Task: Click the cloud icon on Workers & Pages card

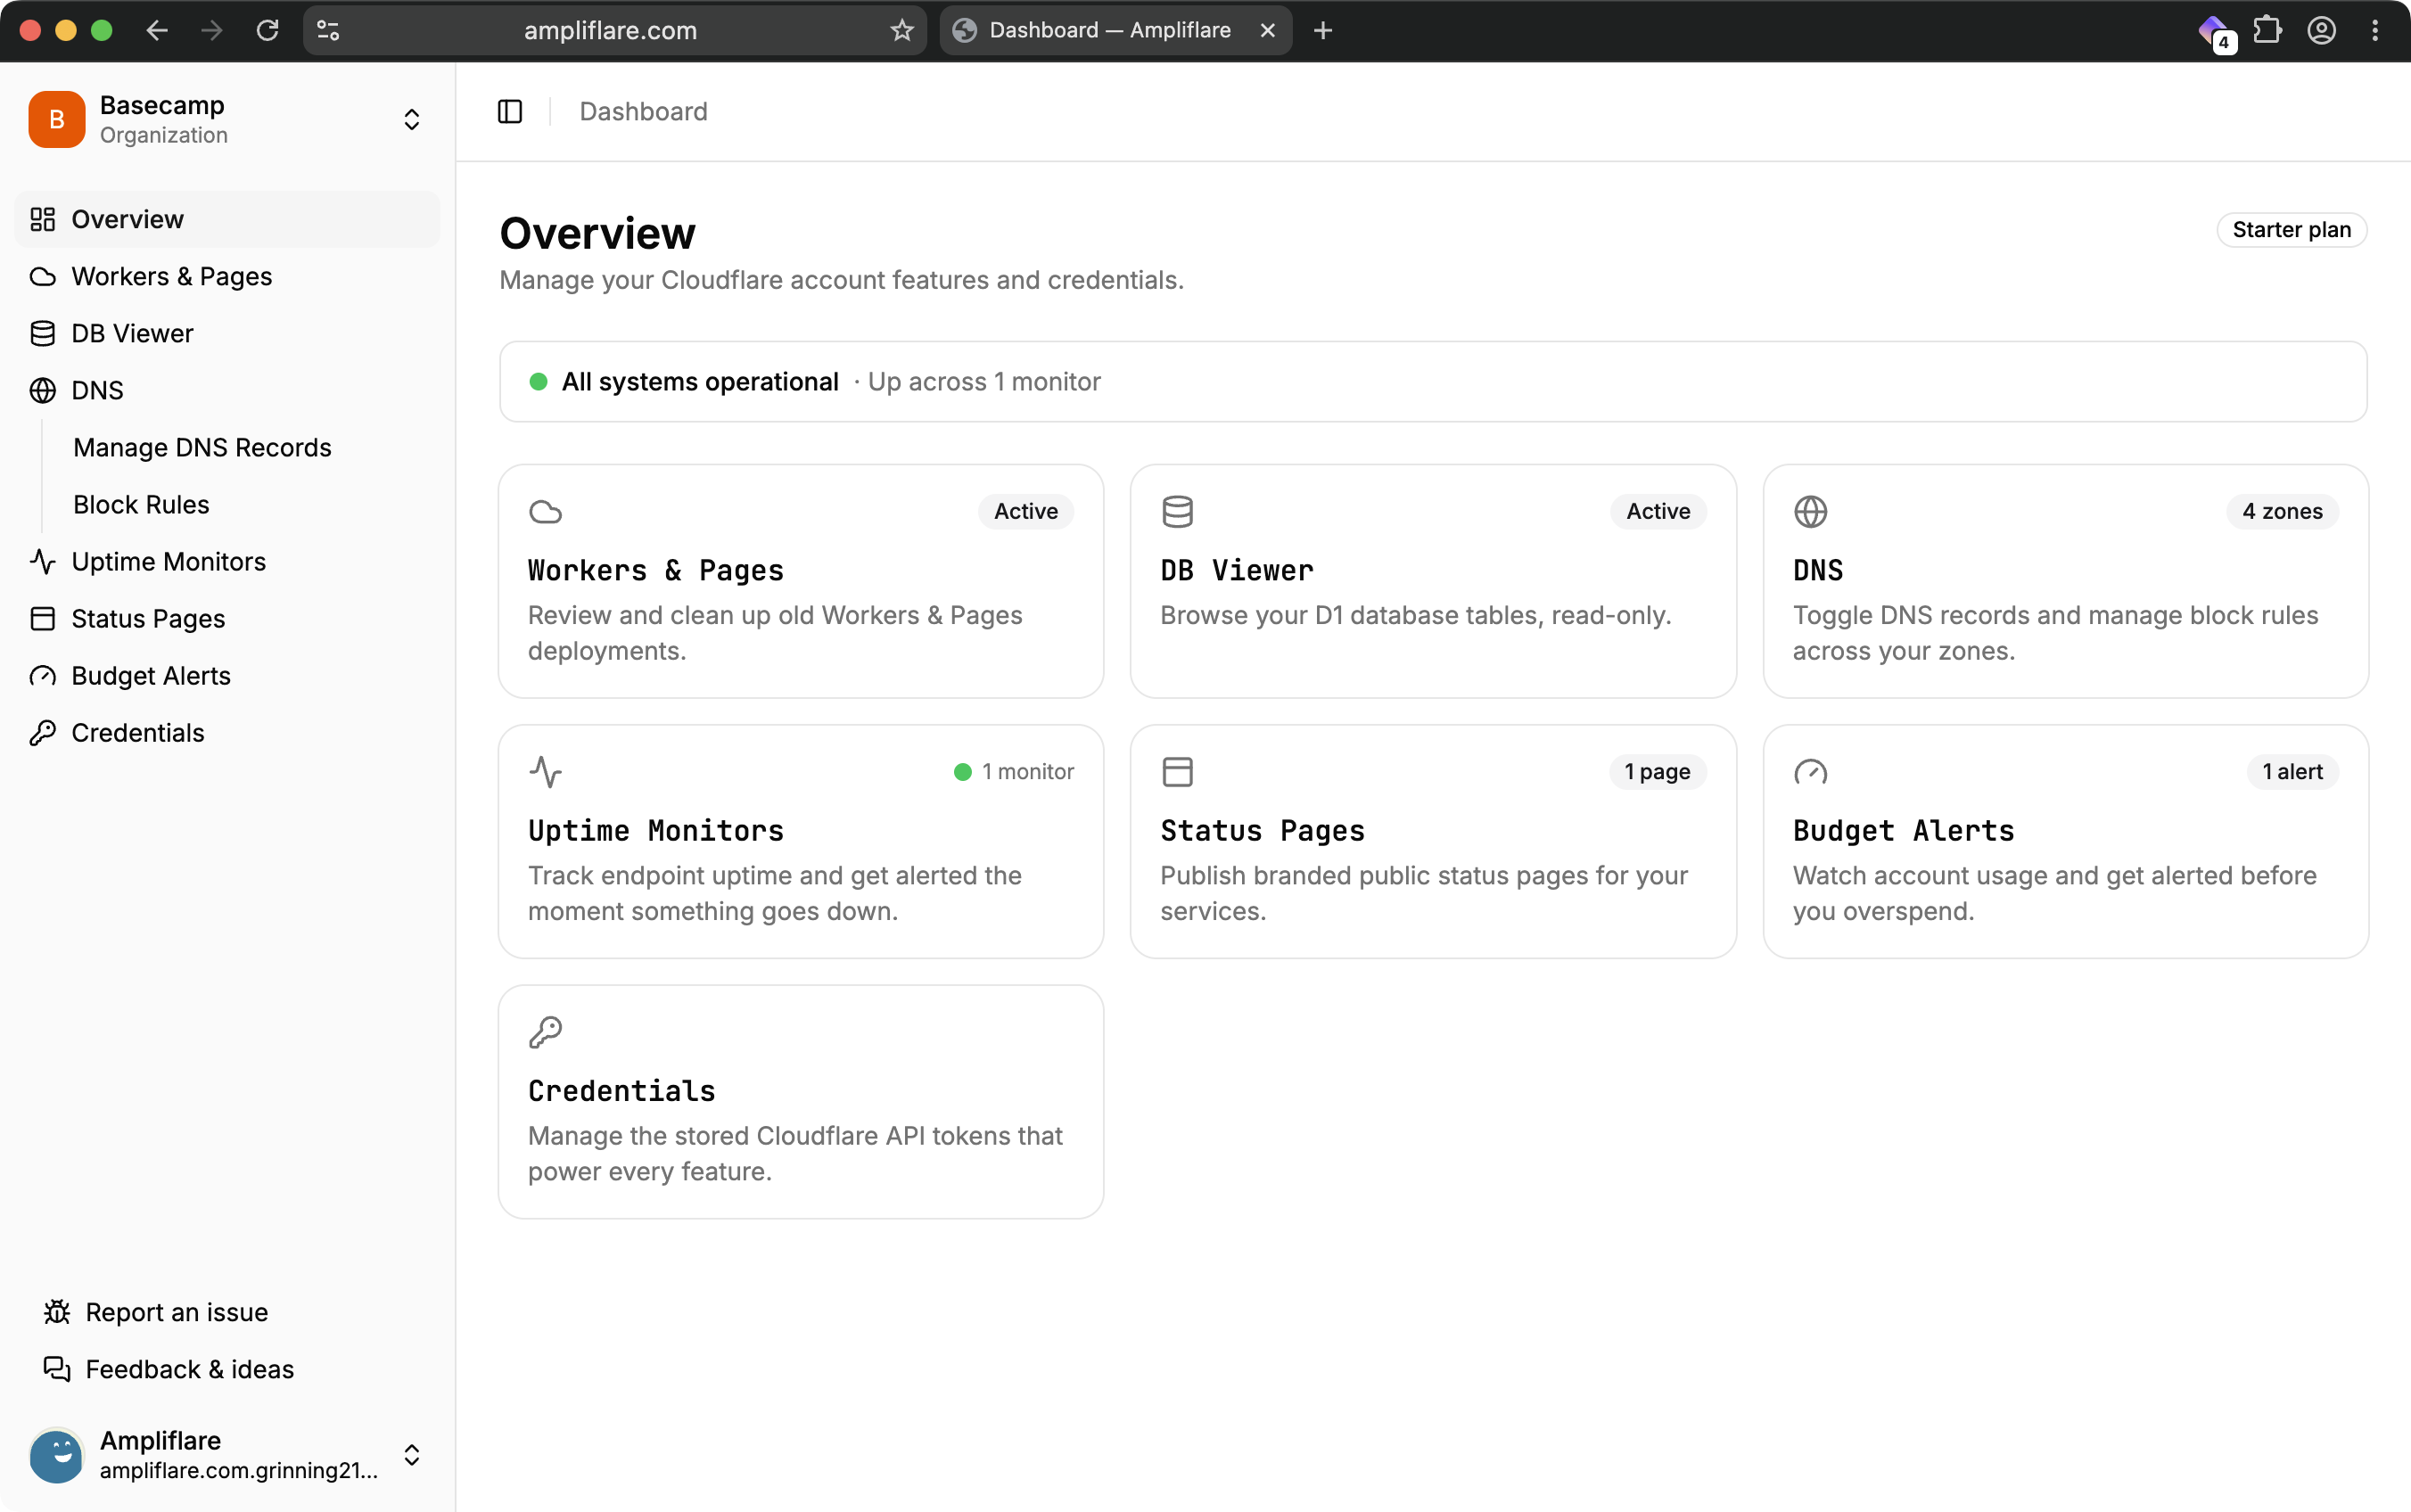Action: coord(545,511)
